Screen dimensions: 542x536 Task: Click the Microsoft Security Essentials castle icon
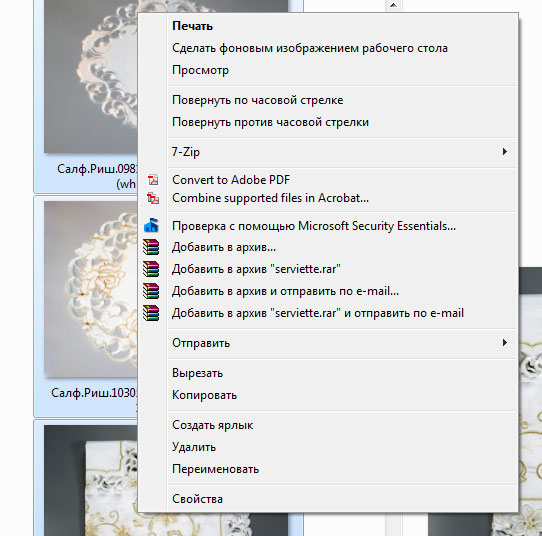click(151, 225)
